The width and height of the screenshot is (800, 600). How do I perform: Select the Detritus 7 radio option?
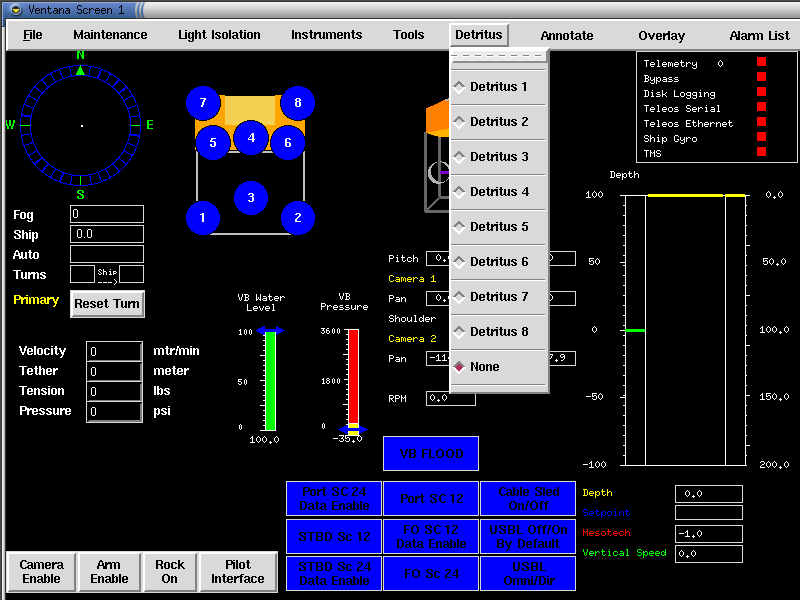tap(498, 297)
